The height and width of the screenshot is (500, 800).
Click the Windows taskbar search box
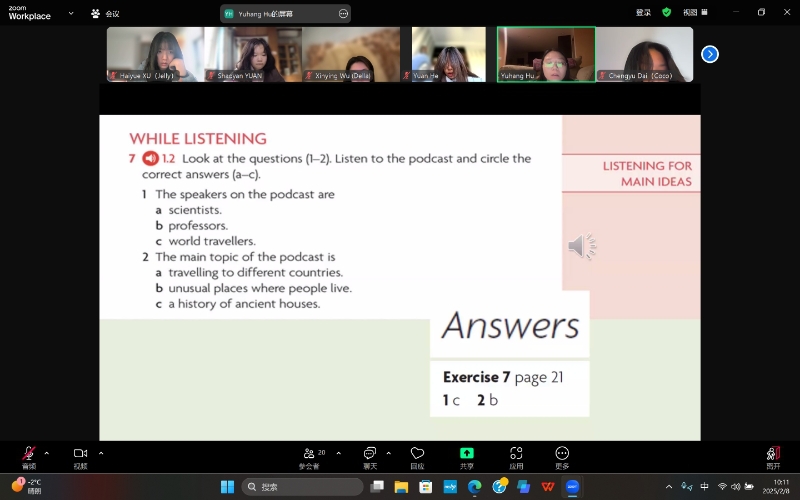coord(302,487)
